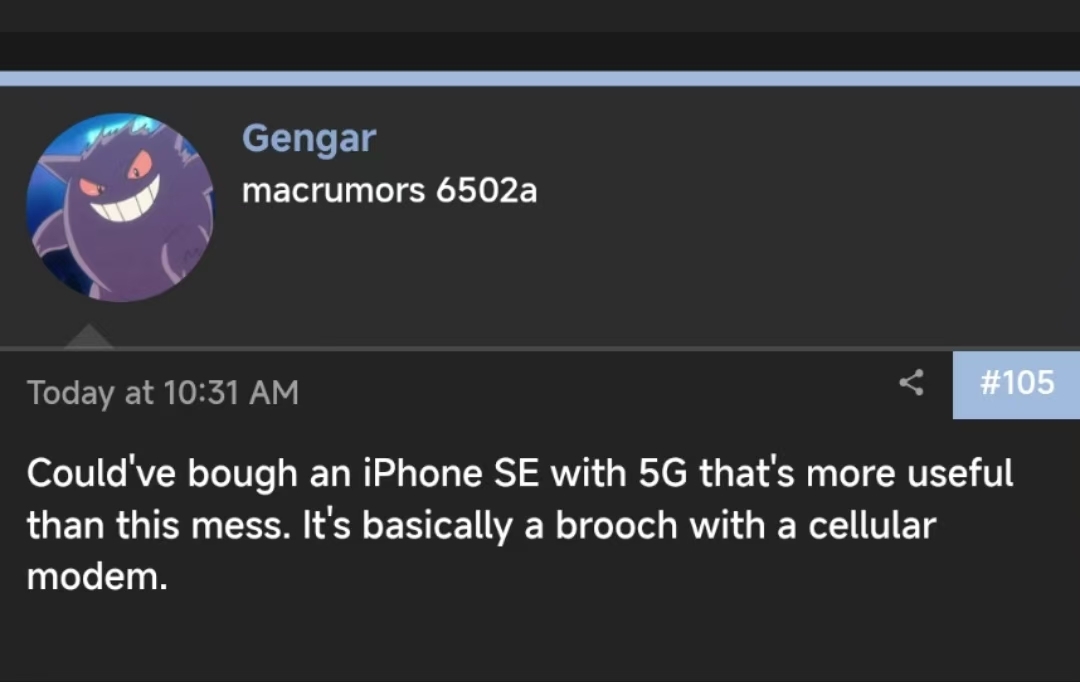Click the word modem ending the post
Screen dimensions: 1080x682
pos(95,578)
